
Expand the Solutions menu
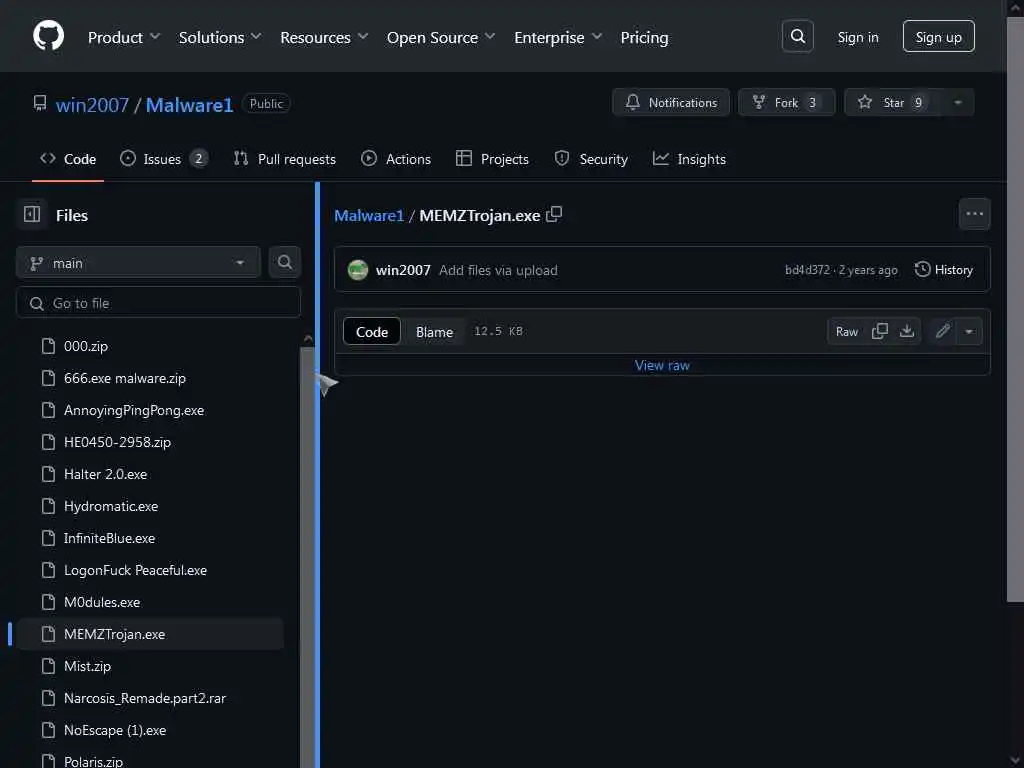[219, 37]
